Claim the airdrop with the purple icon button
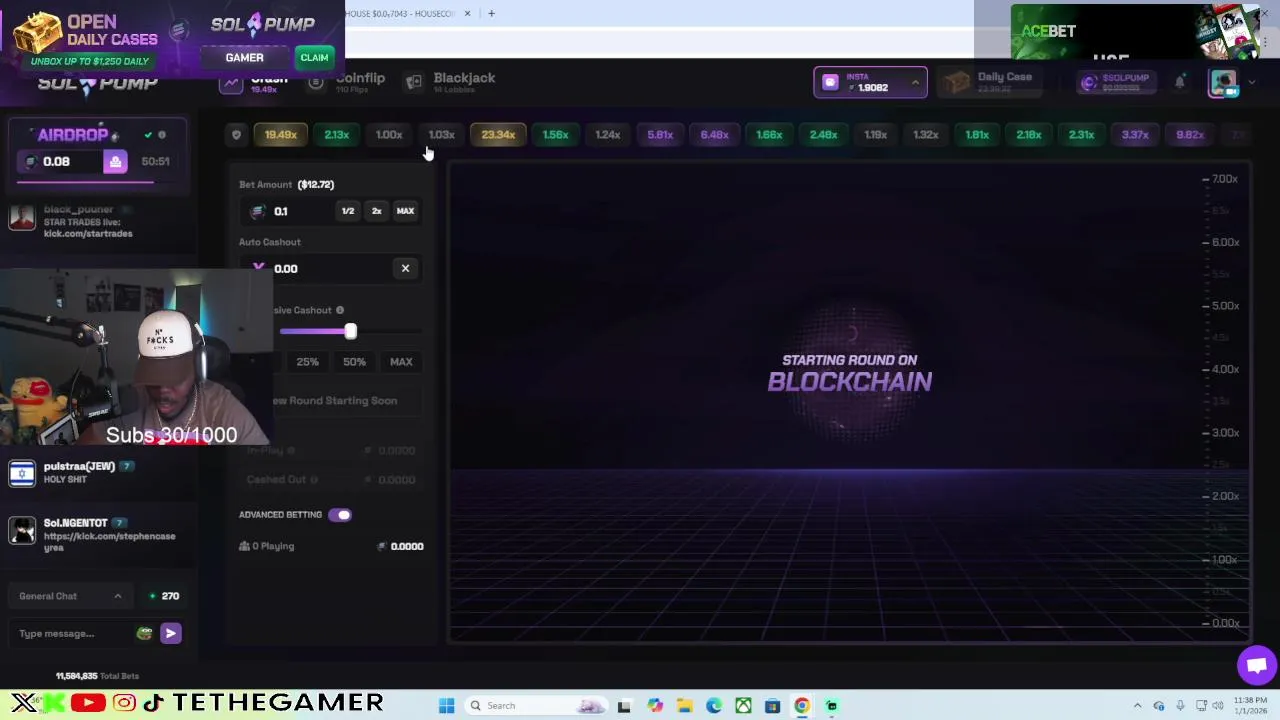This screenshot has height=720, width=1280. click(115, 162)
